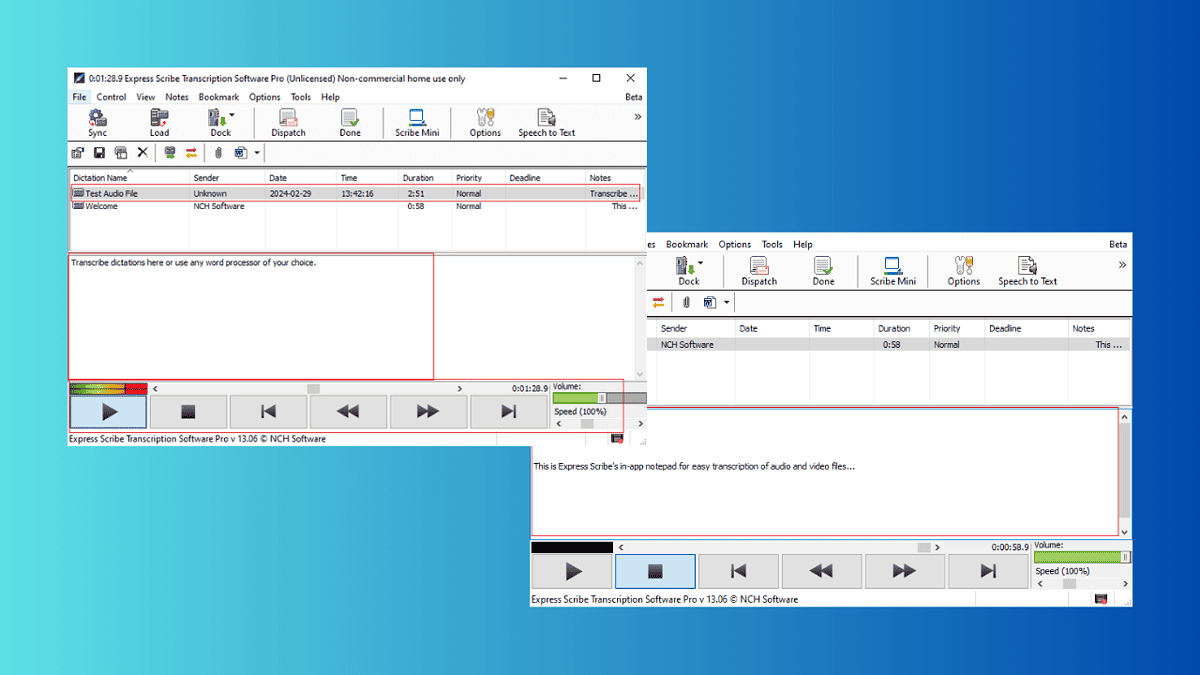Save notes using the floppy disk icon
The width and height of the screenshot is (1200, 675).
coord(99,152)
